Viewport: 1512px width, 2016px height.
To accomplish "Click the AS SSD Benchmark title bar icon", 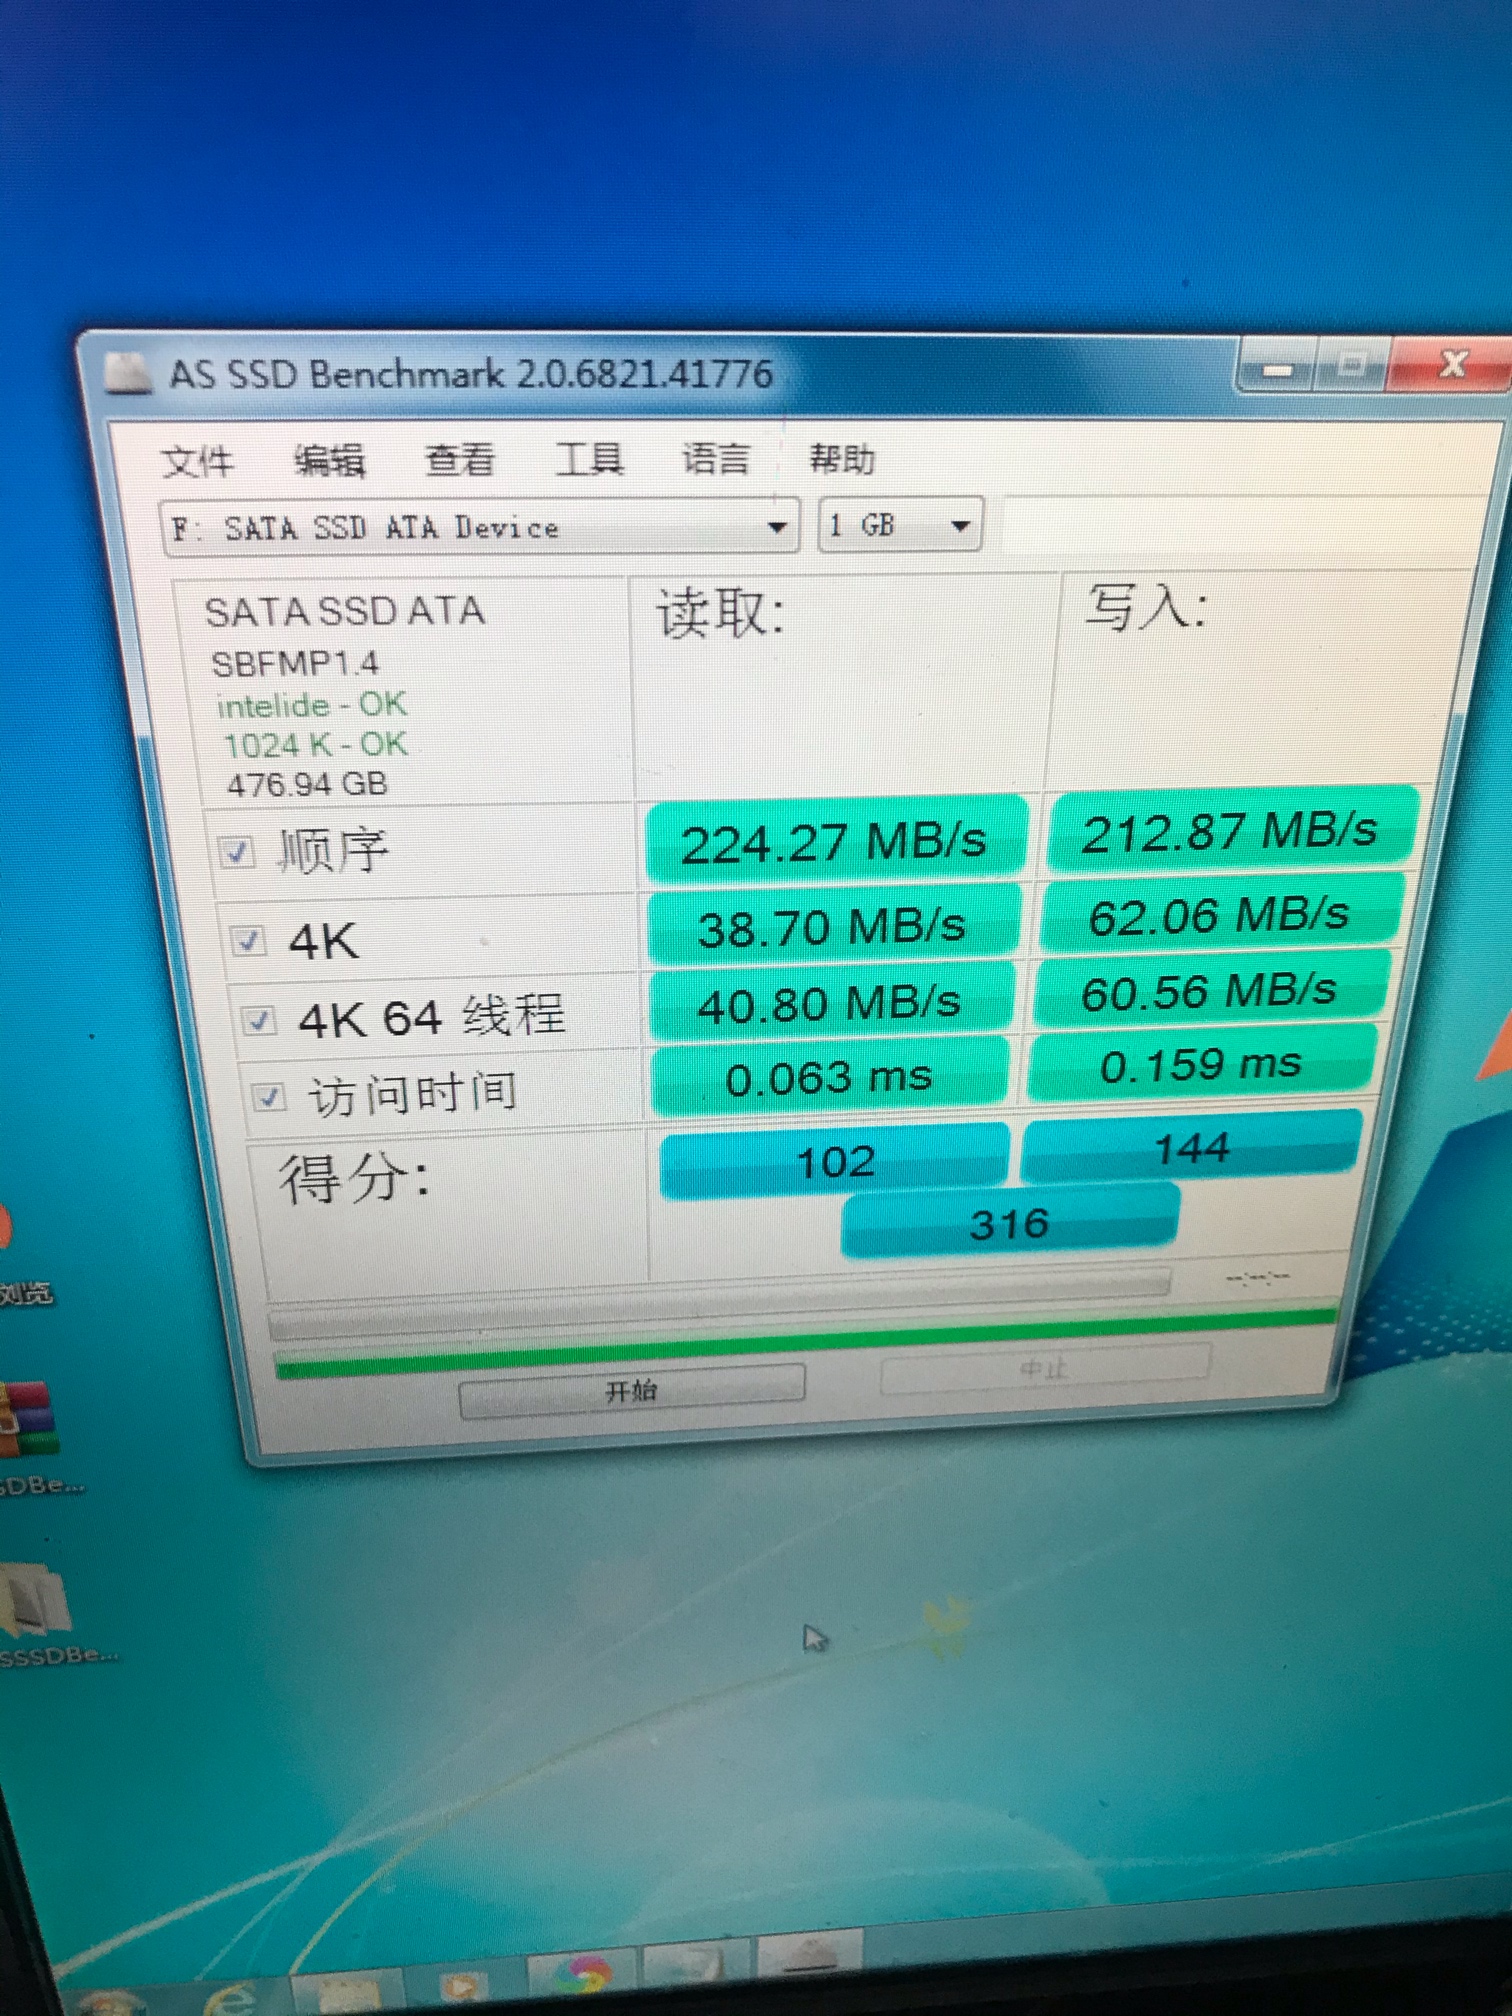I will pos(128,374).
